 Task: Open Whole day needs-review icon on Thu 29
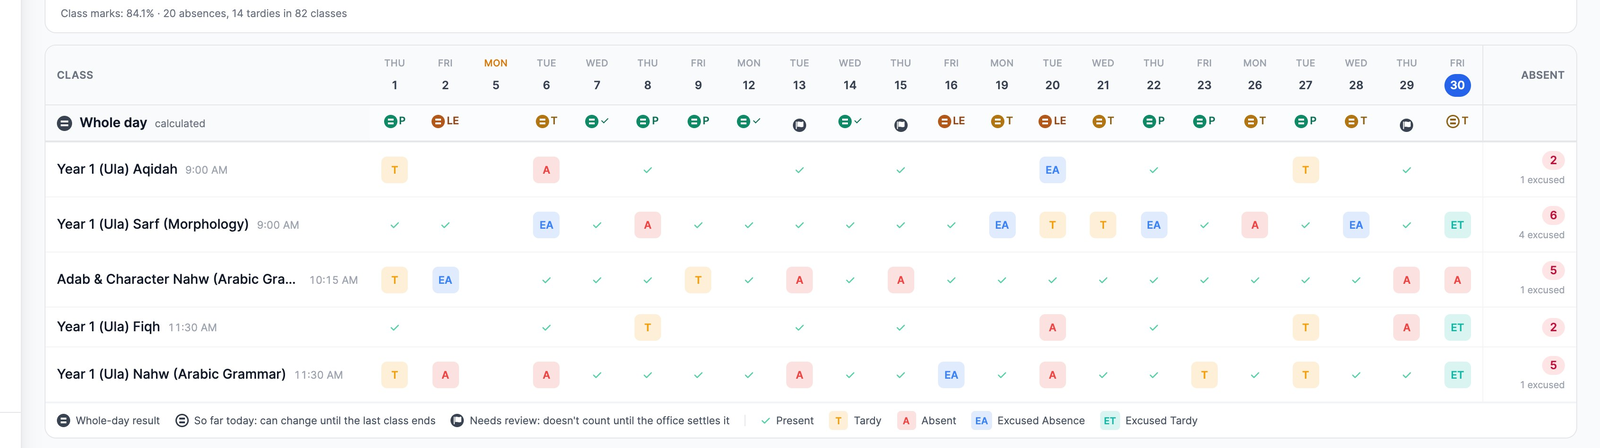[x=1407, y=125]
